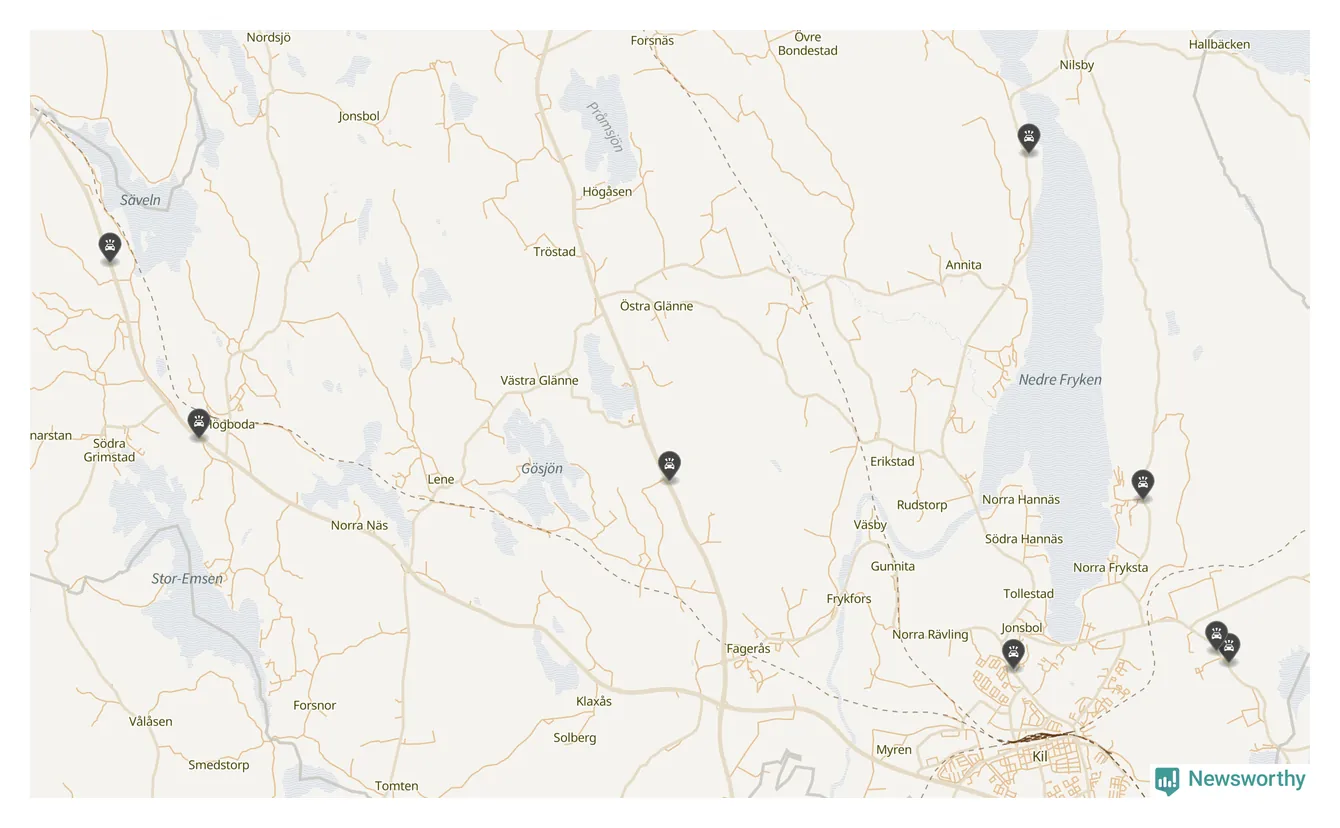Click the Stor-Emsen lake label
Screen dimensions: 1340x828
click(187, 579)
